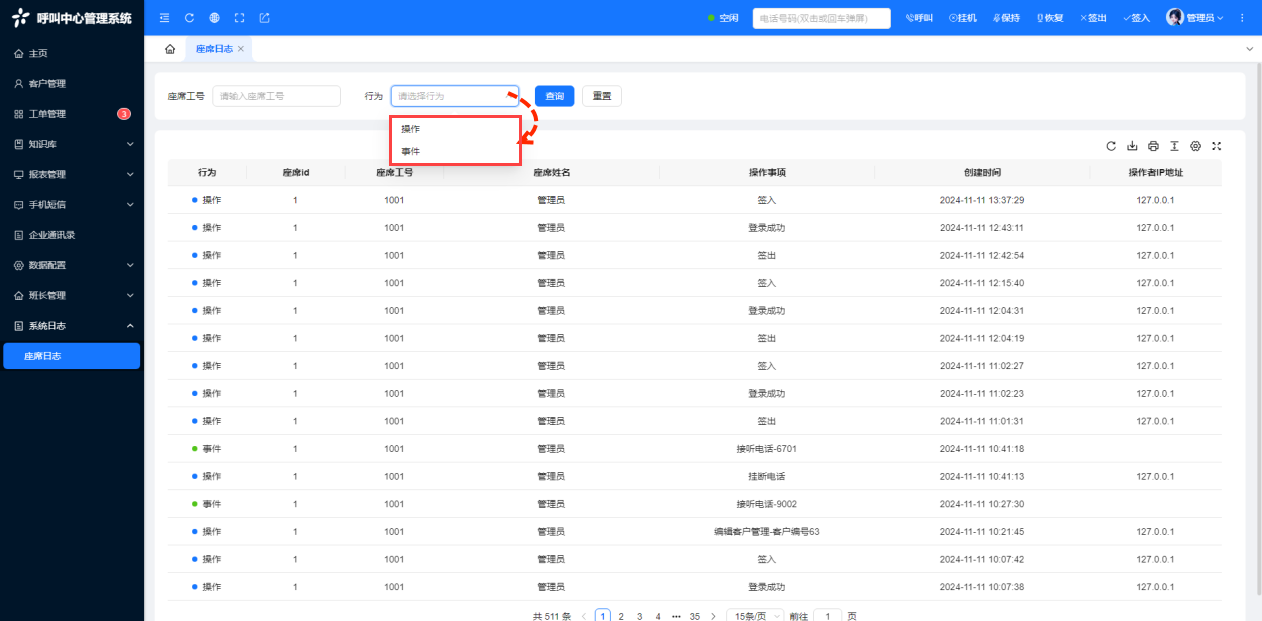Viewport: 1262px width, 621px height.
Task: Click the 重置 reset button
Action: [x=602, y=96]
